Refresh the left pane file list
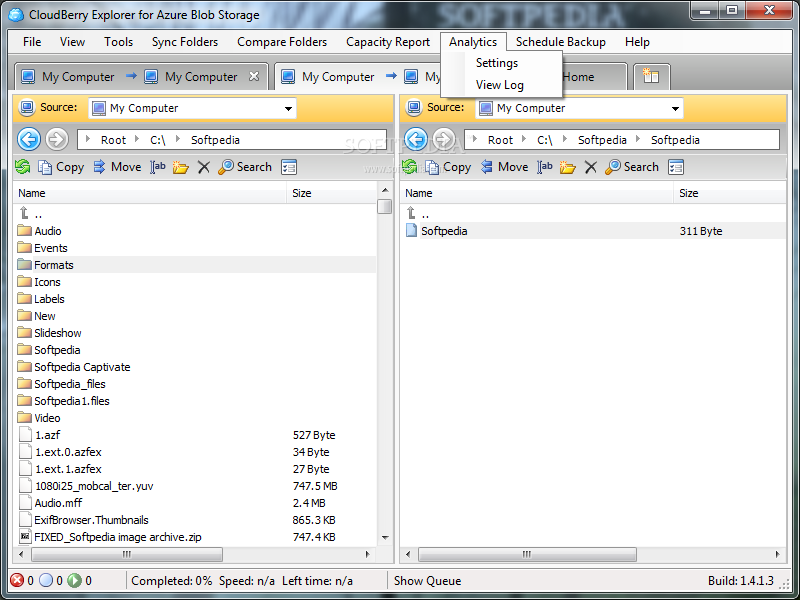 coord(22,167)
